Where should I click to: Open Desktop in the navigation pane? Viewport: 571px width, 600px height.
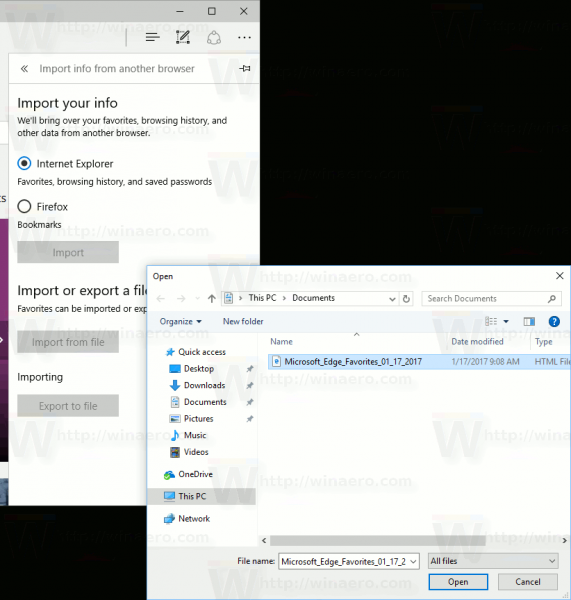point(192,368)
